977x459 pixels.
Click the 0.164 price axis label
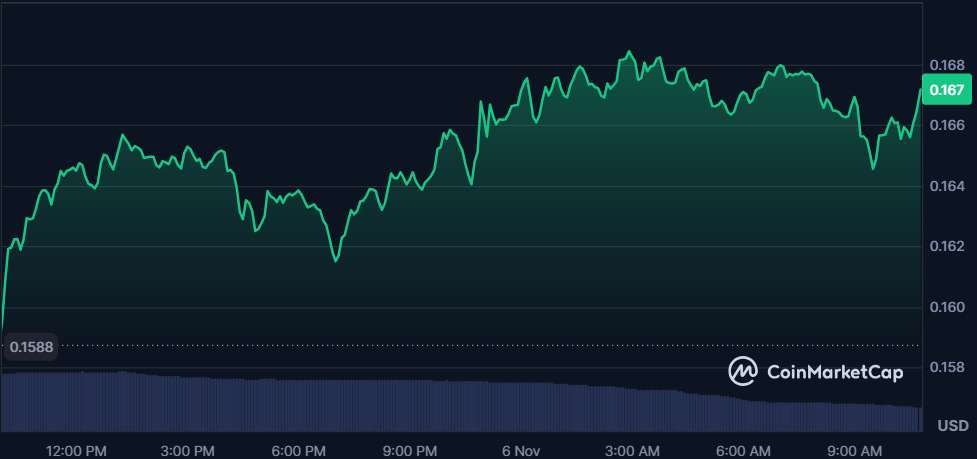click(x=947, y=186)
